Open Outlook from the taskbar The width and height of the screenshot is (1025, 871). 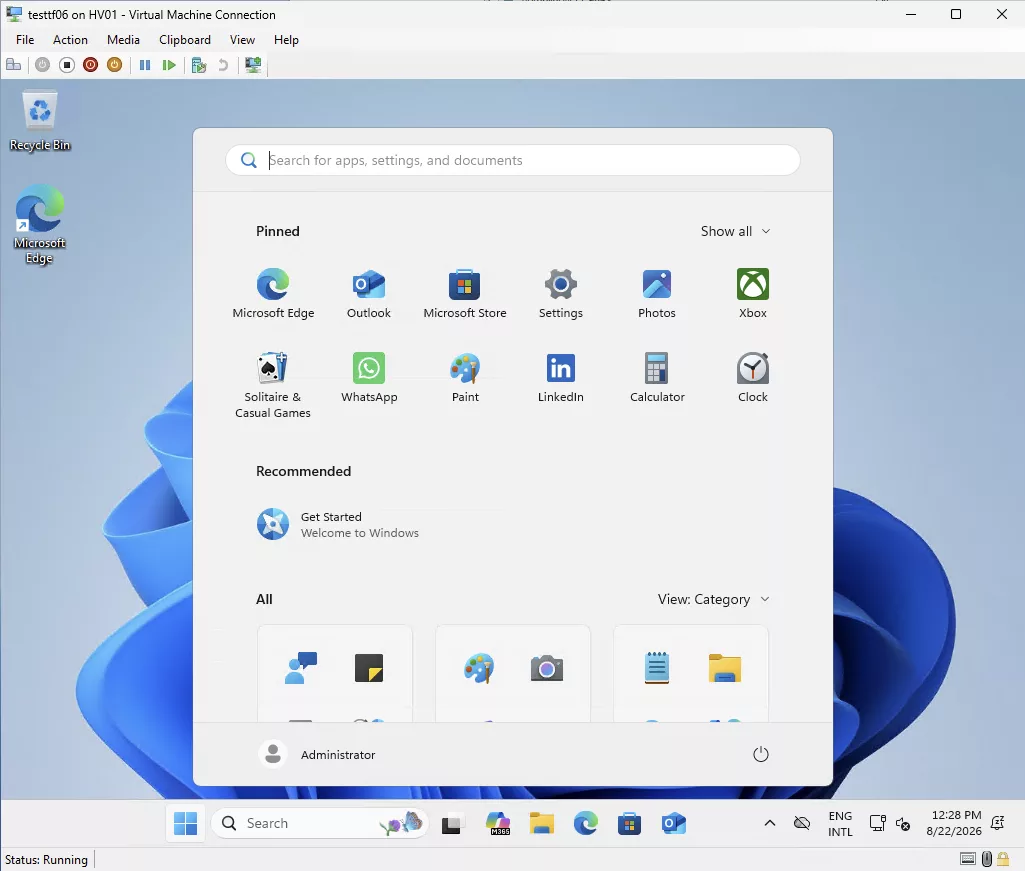click(x=673, y=823)
